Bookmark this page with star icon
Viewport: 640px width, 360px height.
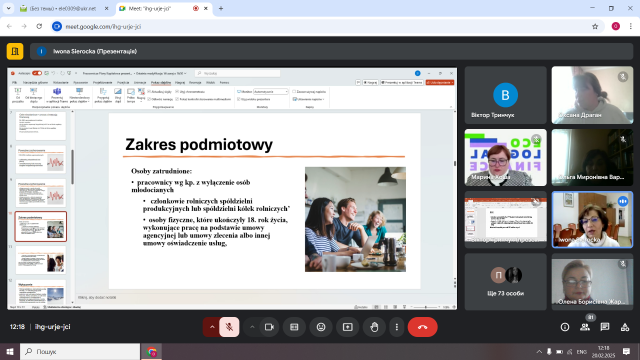coord(595,26)
